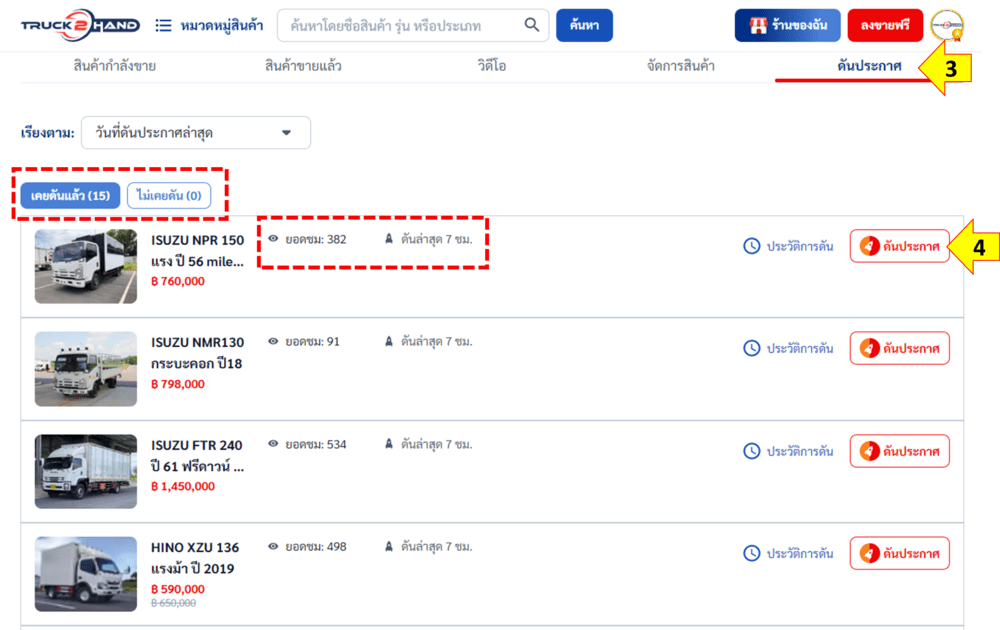The width and height of the screenshot is (1000, 630).
Task: Click rocket icon on ISUZU NMR130 row
Action: pyautogui.click(x=869, y=348)
